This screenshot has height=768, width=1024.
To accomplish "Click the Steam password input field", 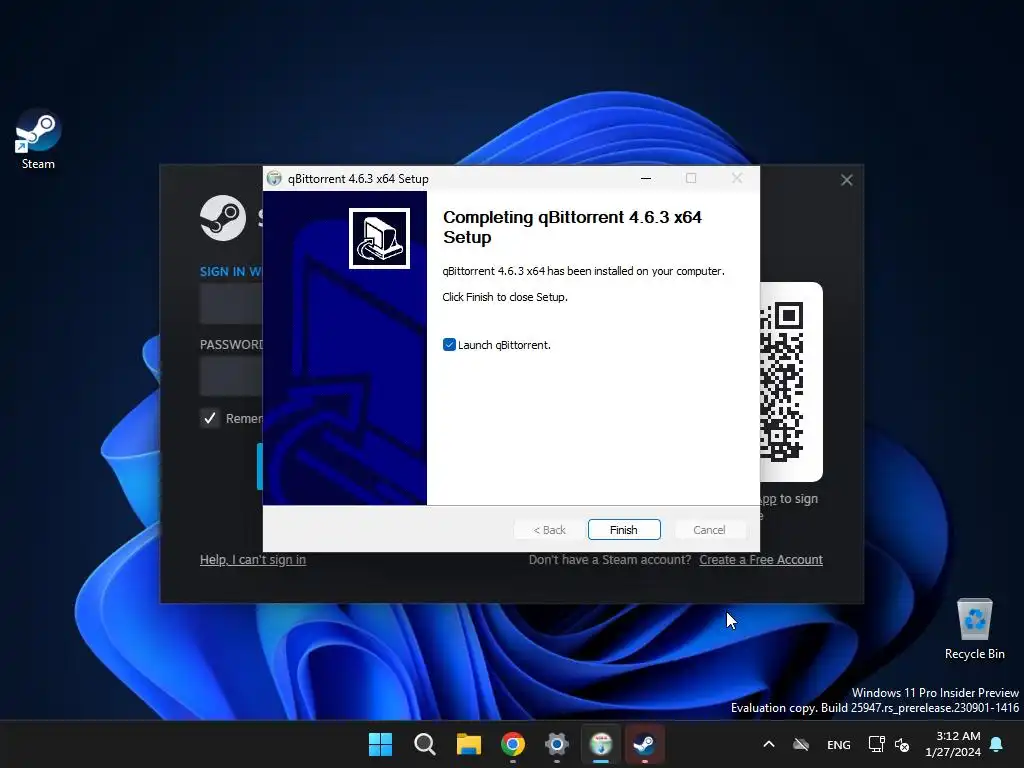I will pyautogui.click(x=231, y=377).
